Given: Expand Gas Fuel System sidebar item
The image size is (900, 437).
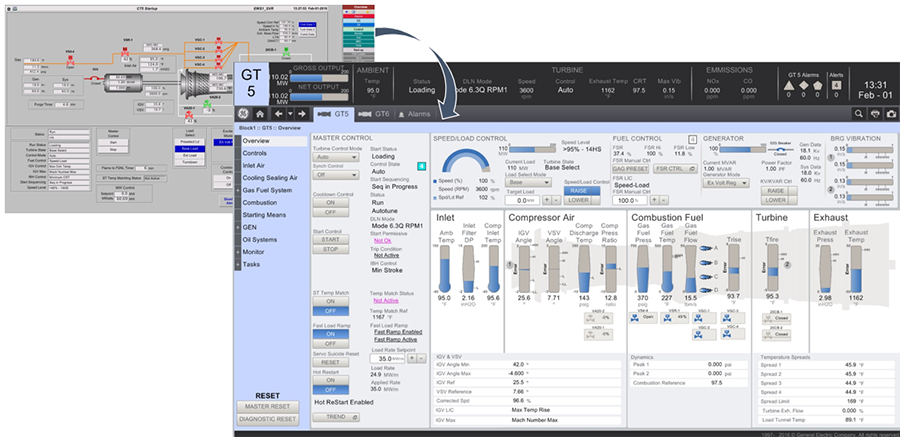Looking at the screenshot, I should click(x=237, y=190).
